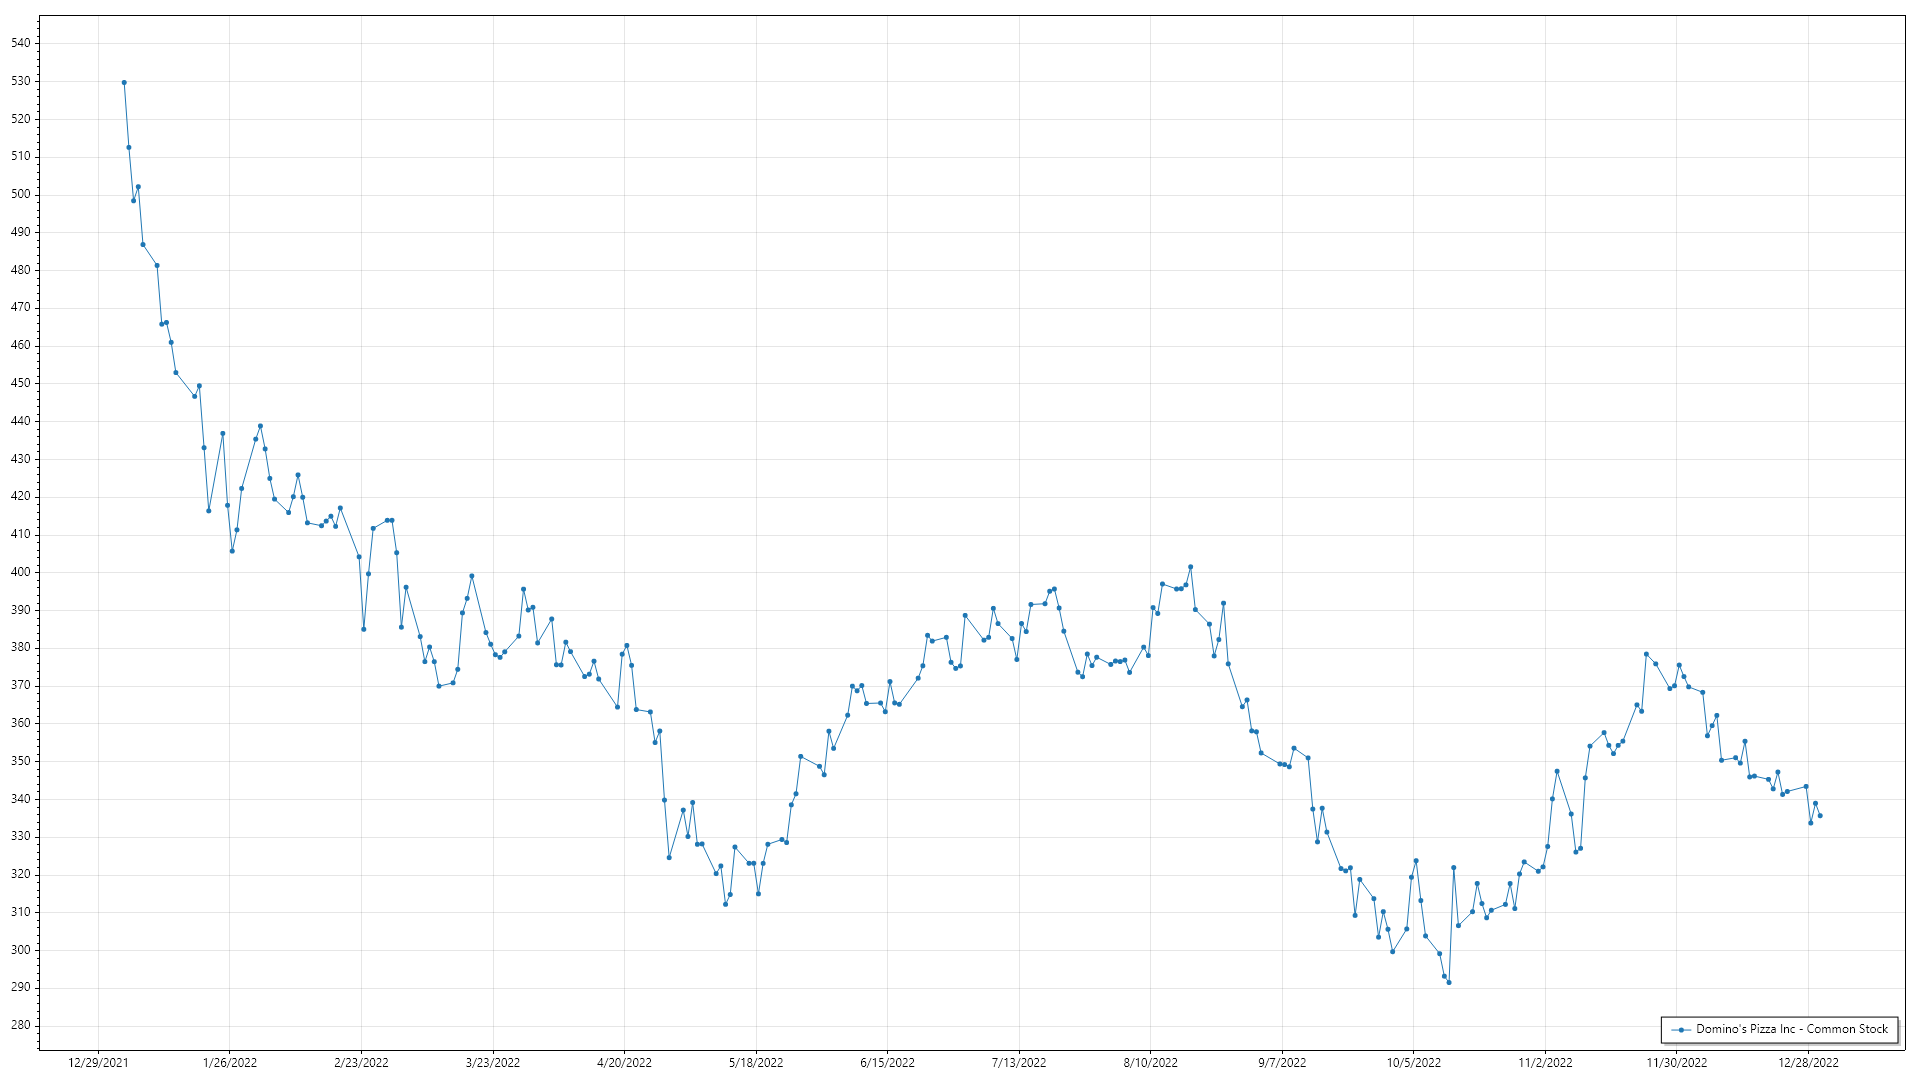
Task: Select the 500 y-axis value label
Action: 21,194
